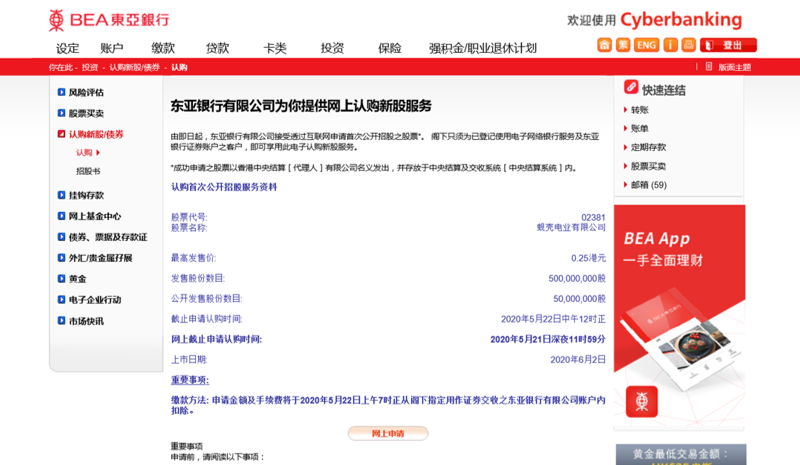
Task: Open 定期存款 quick link
Action: click(x=648, y=148)
